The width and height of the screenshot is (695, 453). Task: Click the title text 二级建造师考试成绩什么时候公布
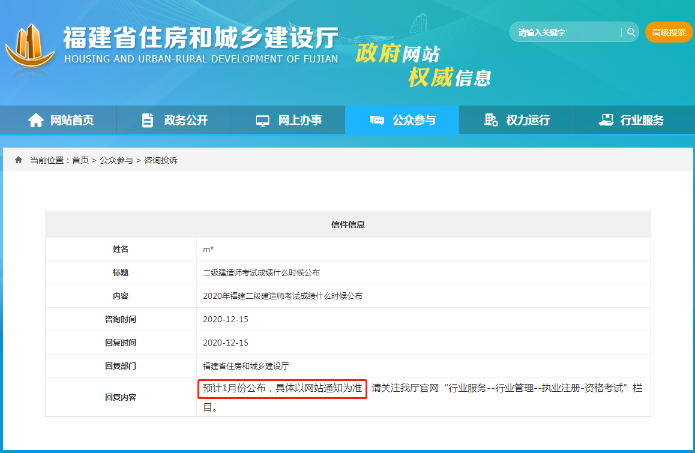pyautogui.click(x=261, y=273)
